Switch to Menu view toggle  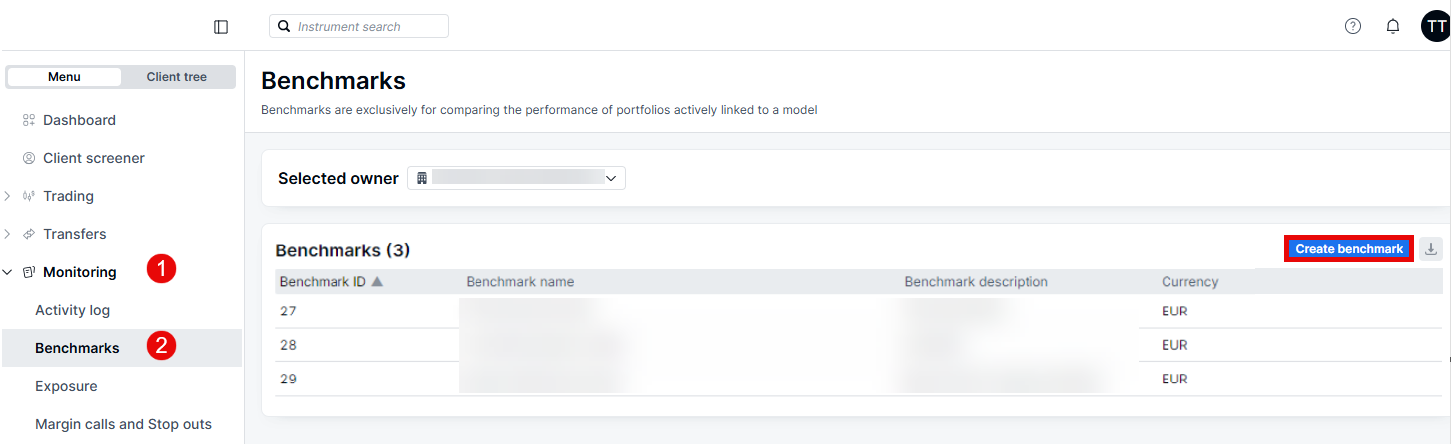coord(64,77)
